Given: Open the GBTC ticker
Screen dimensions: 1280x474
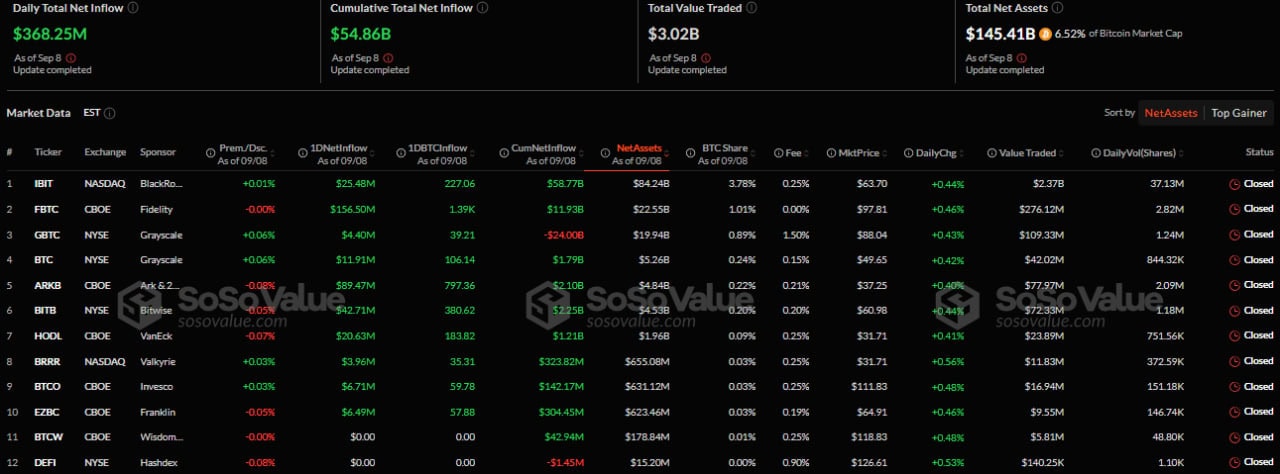Looking at the screenshot, I should [x=46, y=234].
